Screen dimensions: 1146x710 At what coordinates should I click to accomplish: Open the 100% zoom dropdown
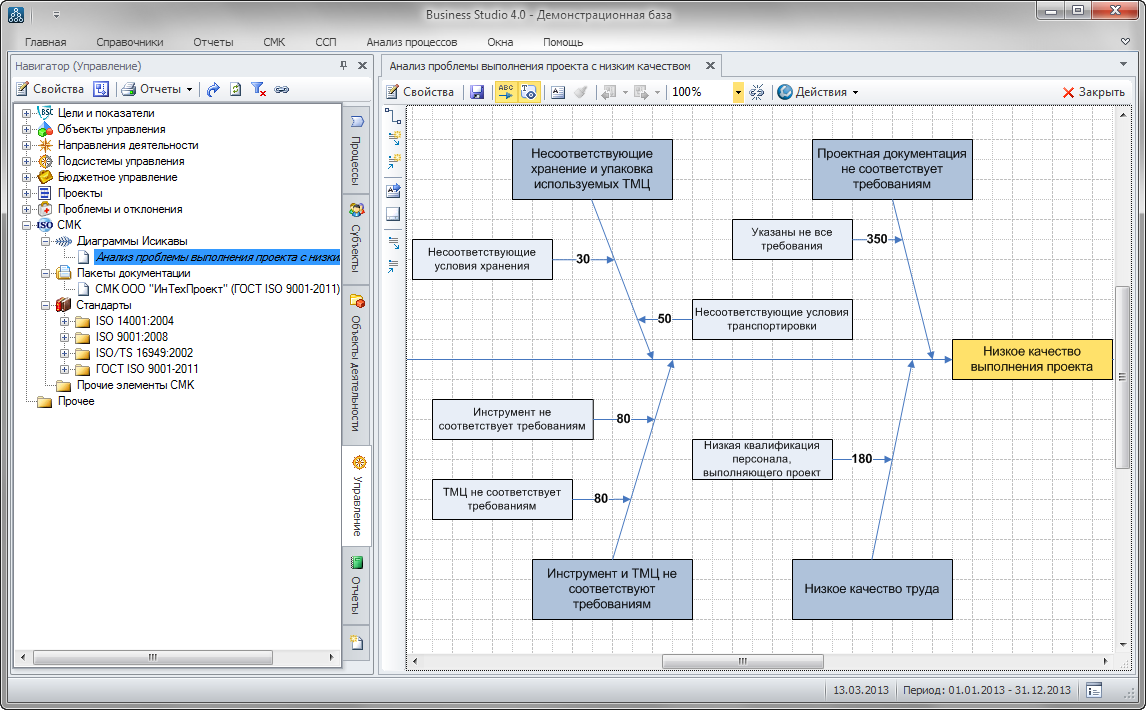point(739,92)
